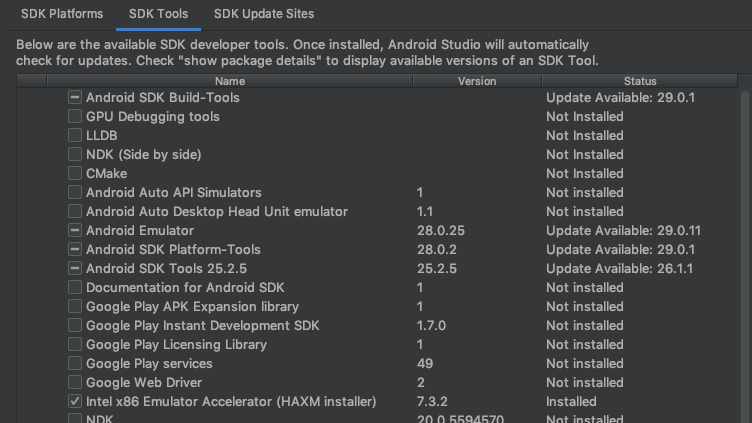Toggle Android SDK Platform-Tools checkbox
This screenshot has width=752, height=423.
(75, 249)
